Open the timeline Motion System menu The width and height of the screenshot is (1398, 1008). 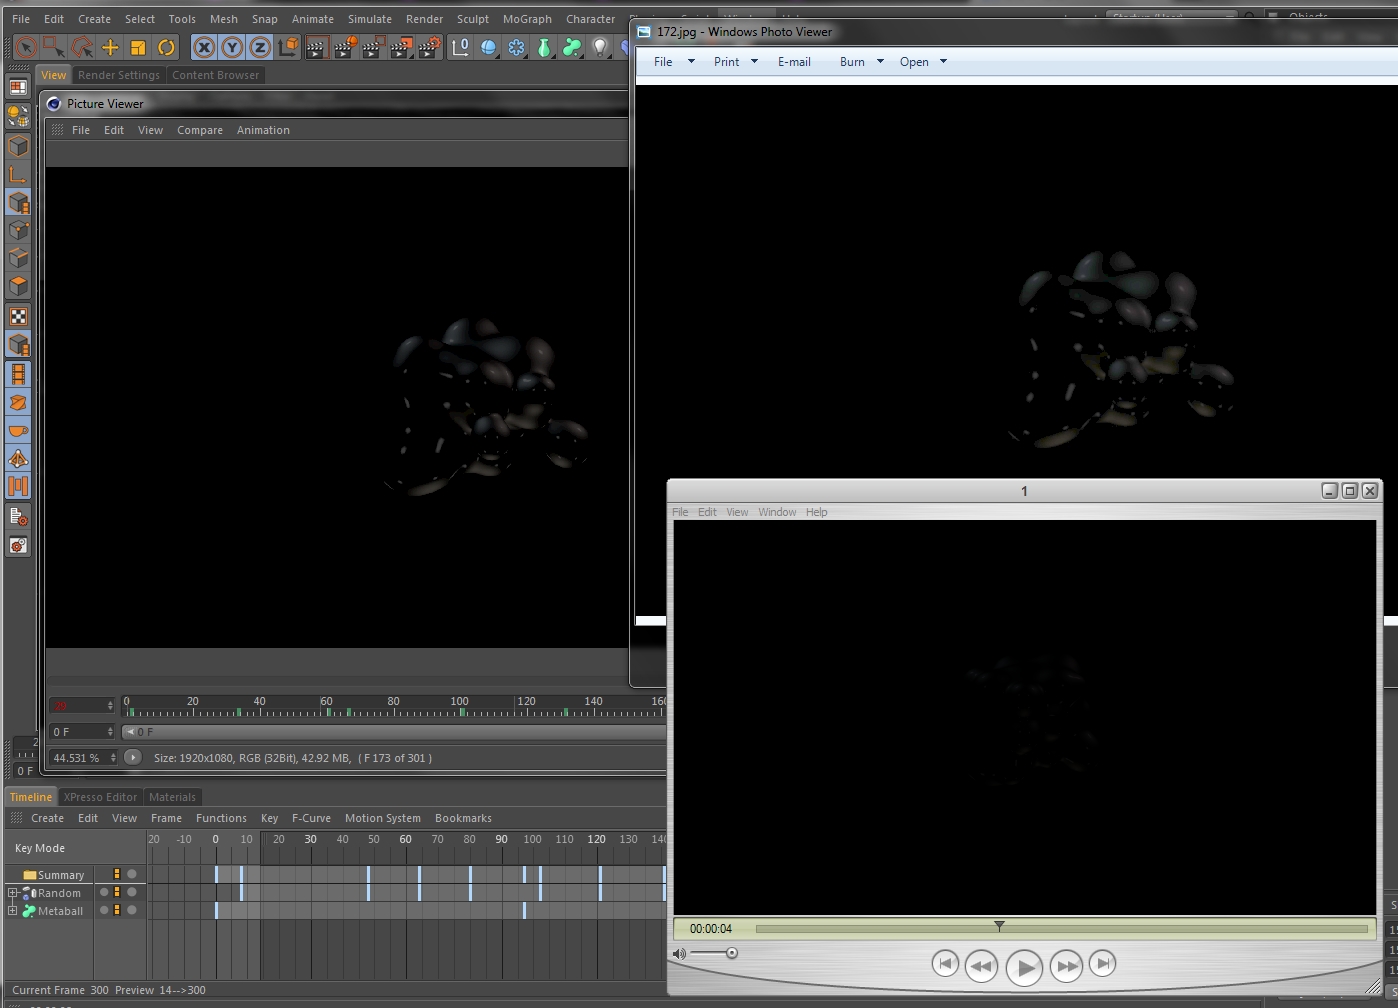(383, 818)
